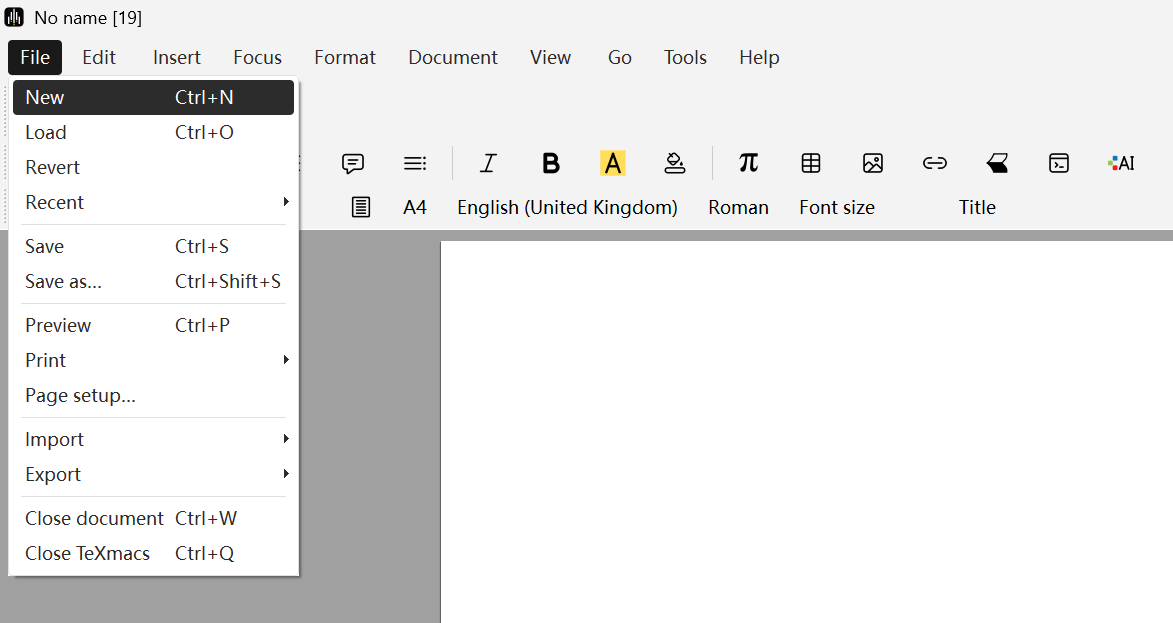
Task: Click the blank document page area
Action: (x=800, y=430)
